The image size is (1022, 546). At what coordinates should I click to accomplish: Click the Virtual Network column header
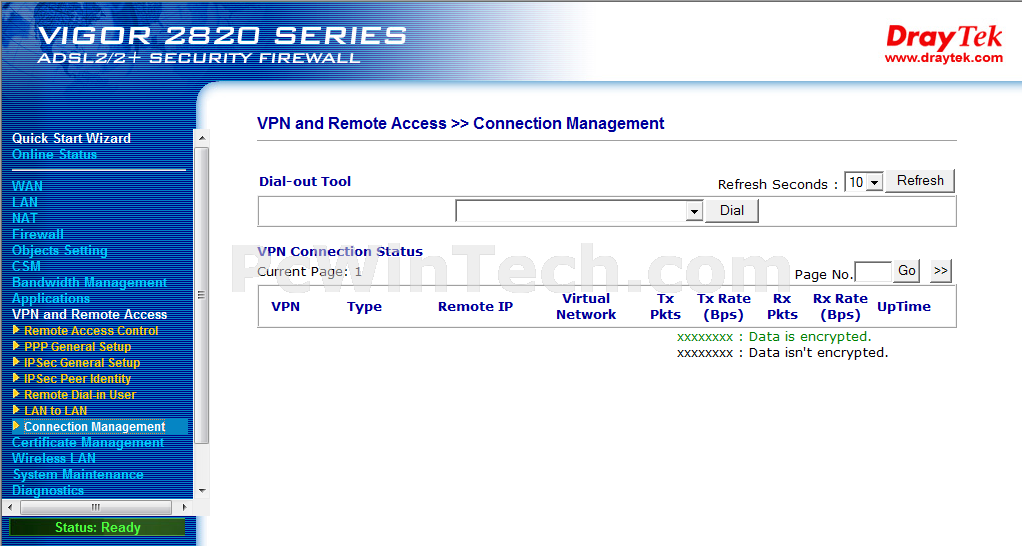point(586,306)
